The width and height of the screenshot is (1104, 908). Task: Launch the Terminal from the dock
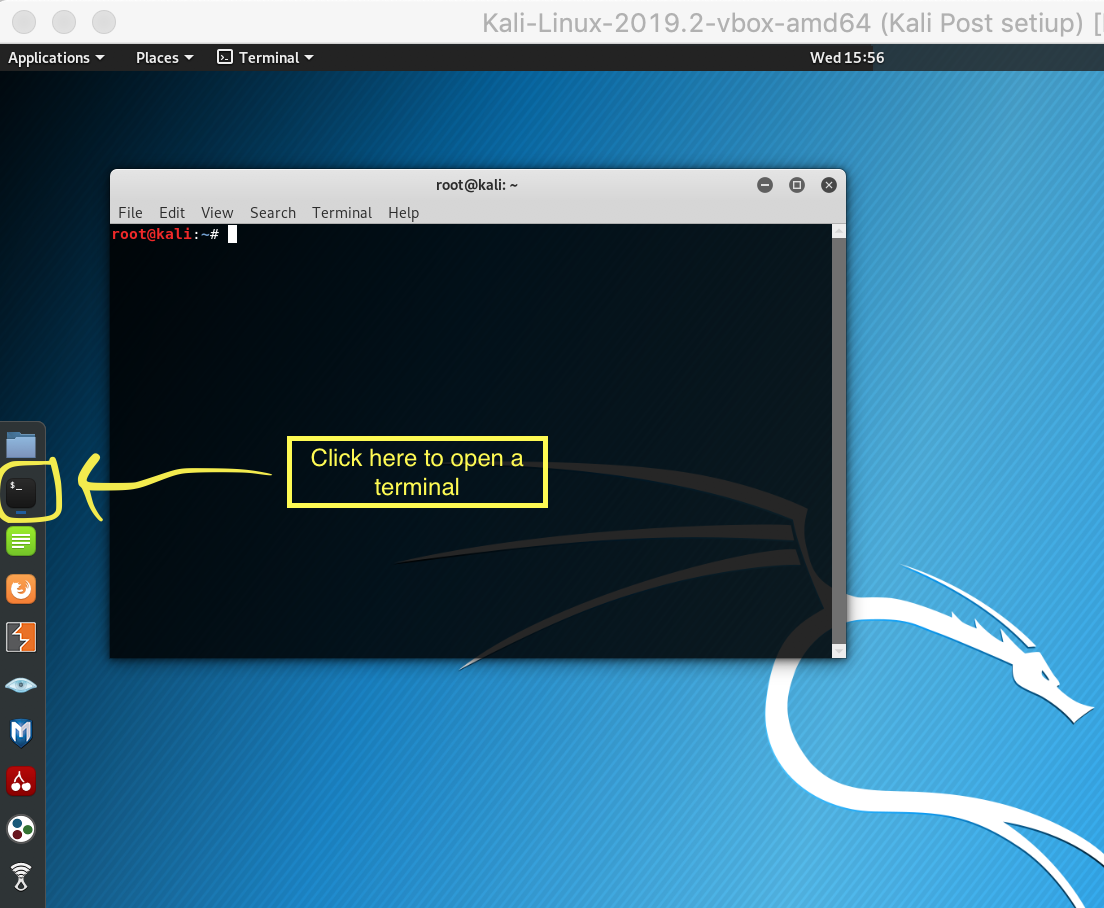21,492
